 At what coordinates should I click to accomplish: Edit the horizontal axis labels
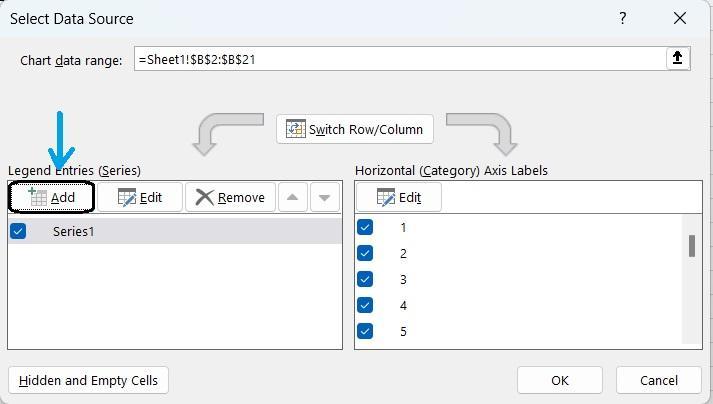click(399, 197)
